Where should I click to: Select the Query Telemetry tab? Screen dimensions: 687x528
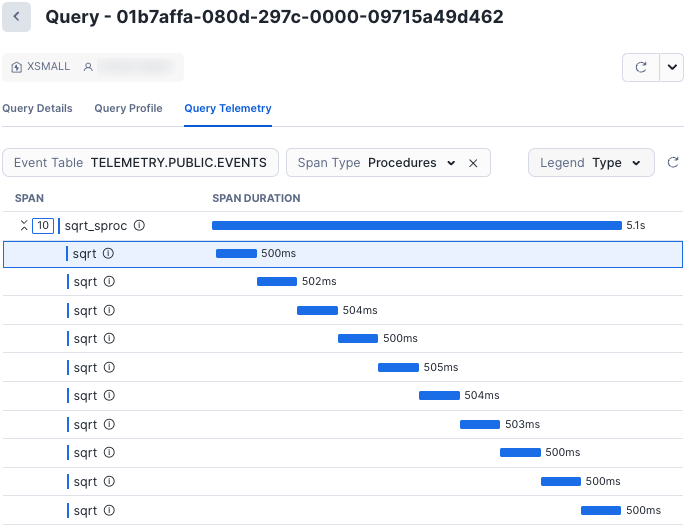coord(228,108)
